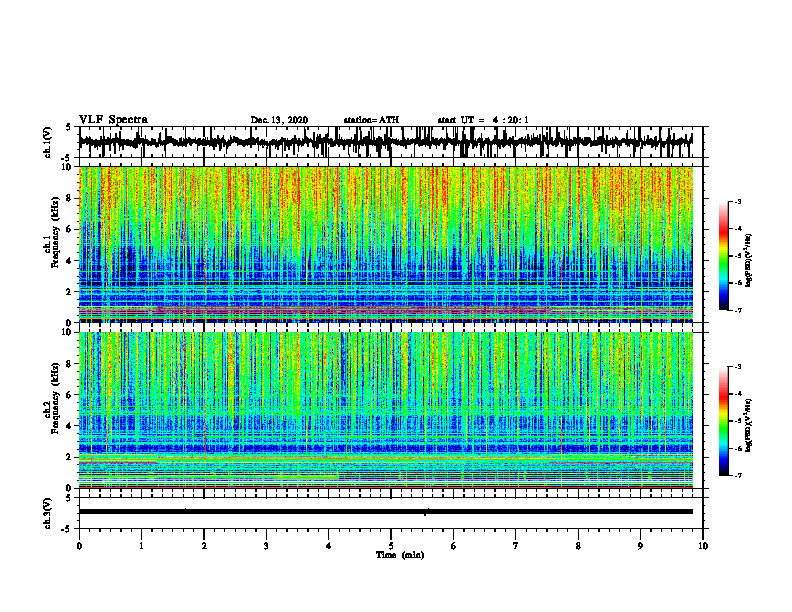Click time axis end label "10"
The width and height of the screenshot is (792, 612).
(x=703, y=546)
